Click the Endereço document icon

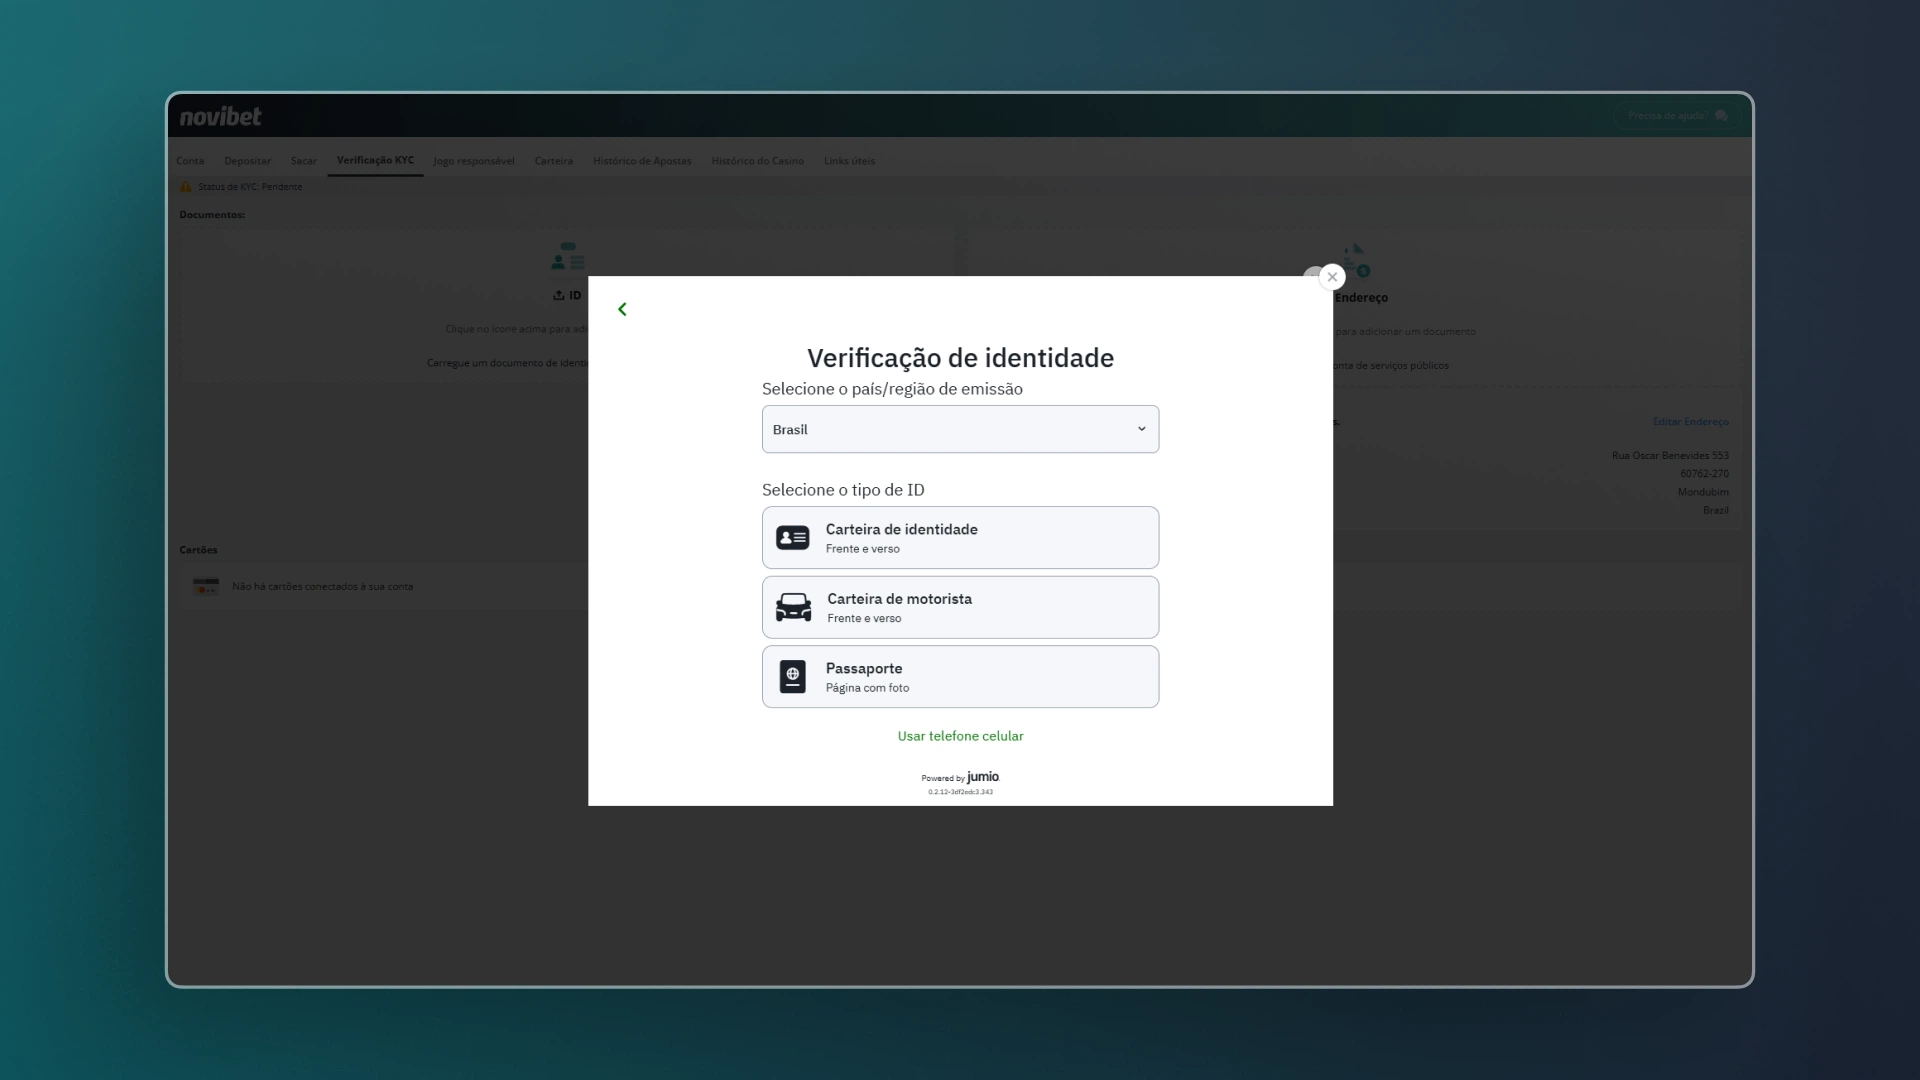tap(1356, 262)
